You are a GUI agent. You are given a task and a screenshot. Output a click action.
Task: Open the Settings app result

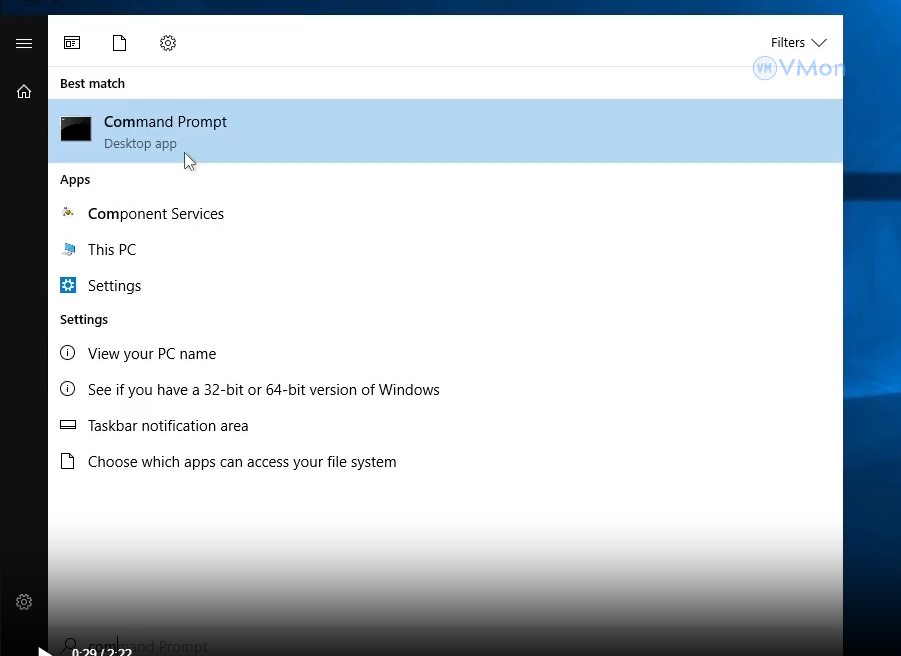point(114,286)
